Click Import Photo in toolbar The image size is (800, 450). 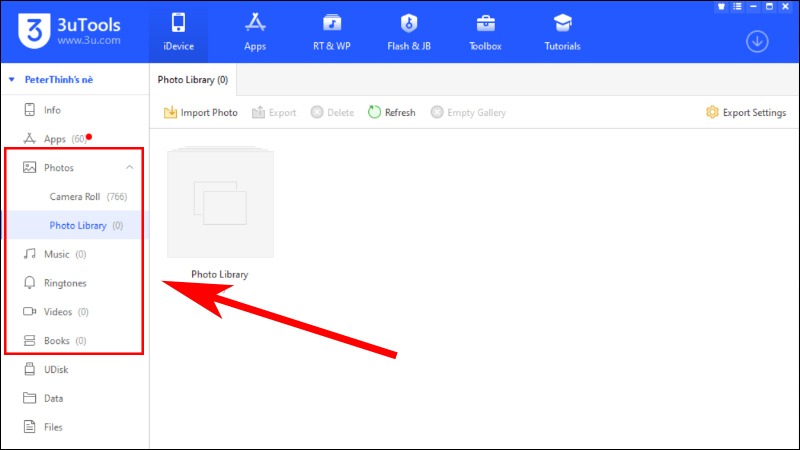tap(201, 112)
